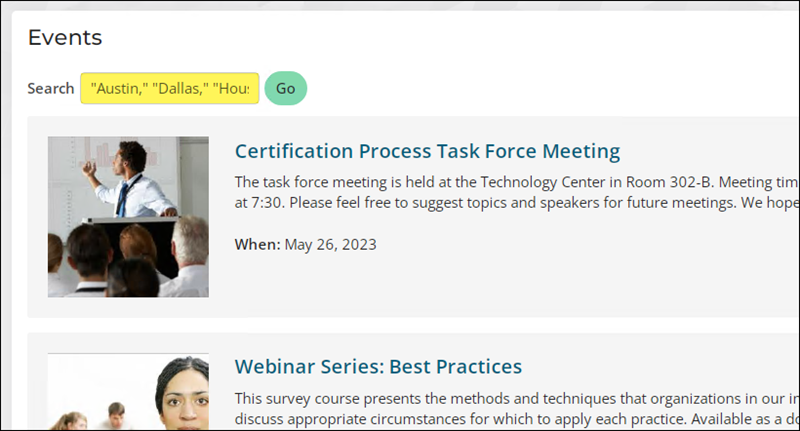Open Certification Process Task Force Meeting link
Screen dimensions: 800x431
[427, 151]
